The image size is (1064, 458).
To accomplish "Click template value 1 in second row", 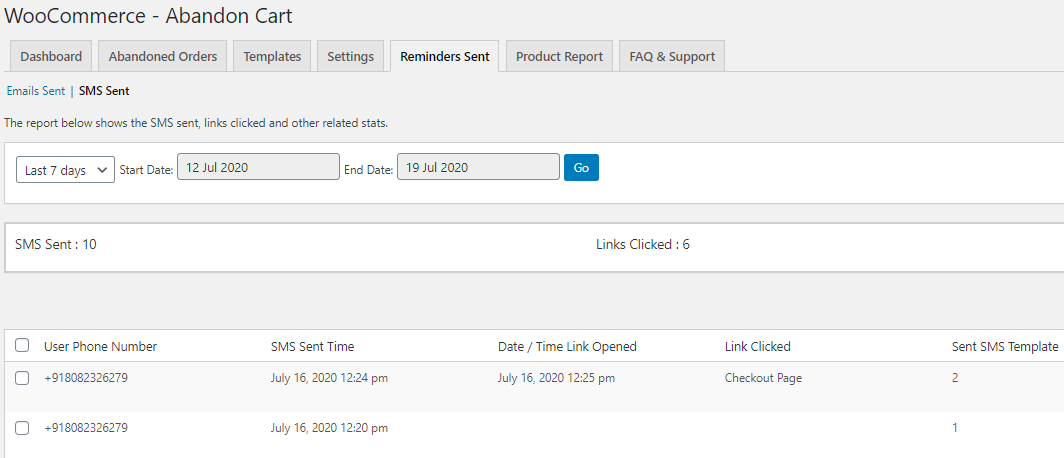I will point(955,428).
